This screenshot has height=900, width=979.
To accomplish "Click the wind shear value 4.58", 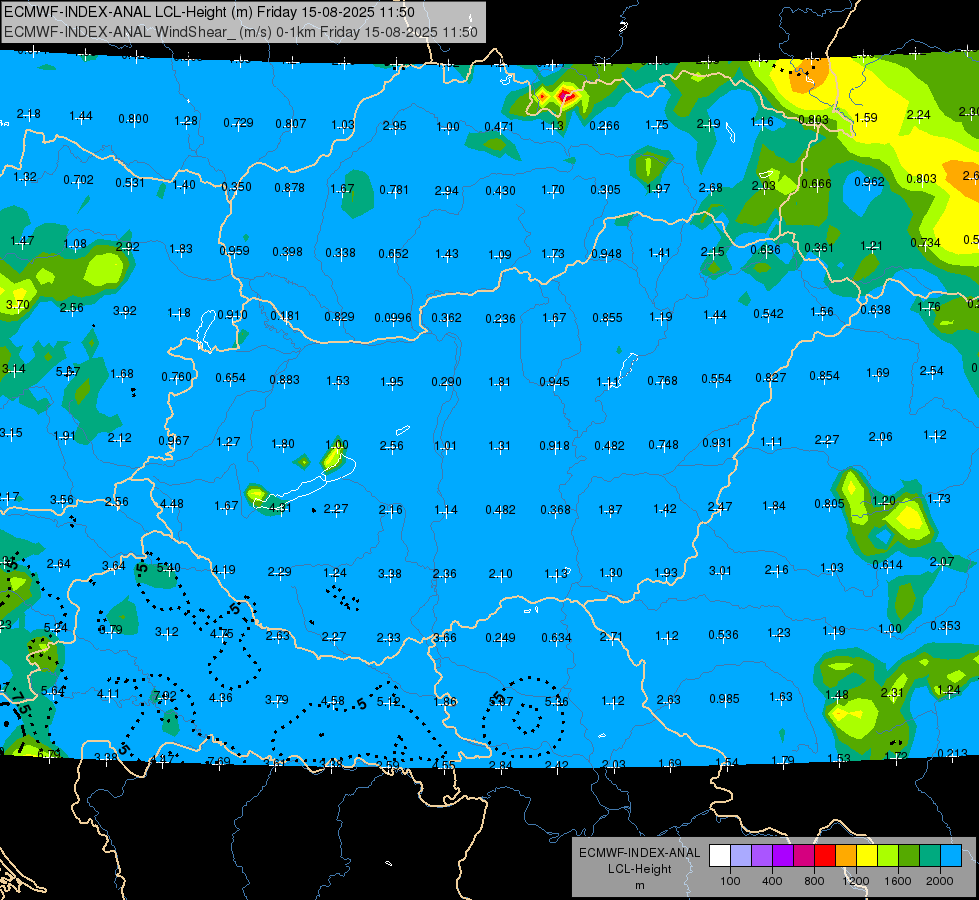I will point(333,700).
